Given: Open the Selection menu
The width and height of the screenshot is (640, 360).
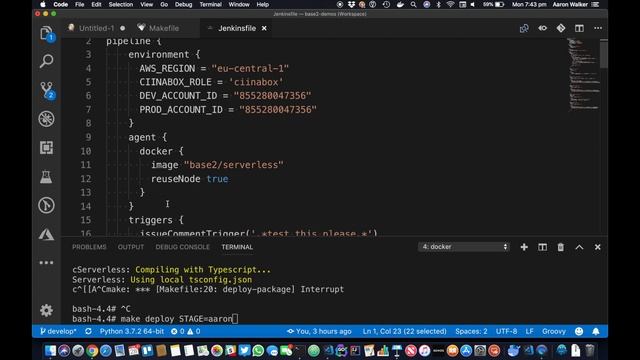Looking at the screenshot, I should click(121, 4).
